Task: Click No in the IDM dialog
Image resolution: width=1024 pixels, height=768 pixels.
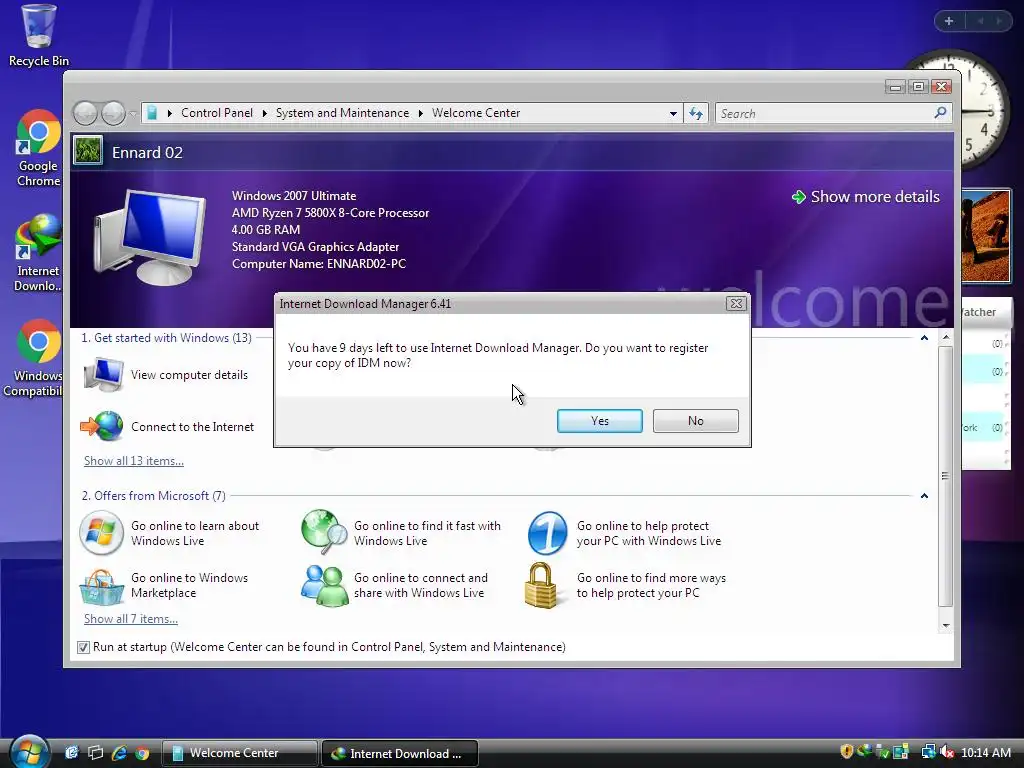Action: (x=696, y=421)
